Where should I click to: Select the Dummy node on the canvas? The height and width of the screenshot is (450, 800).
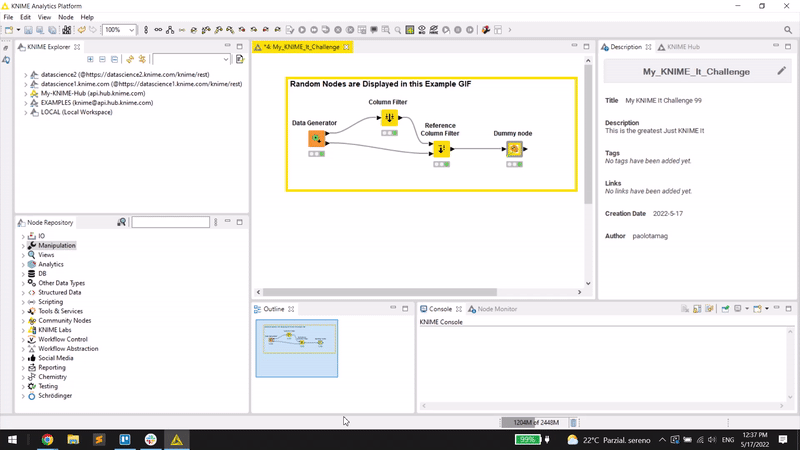click(x=514, y=149)
